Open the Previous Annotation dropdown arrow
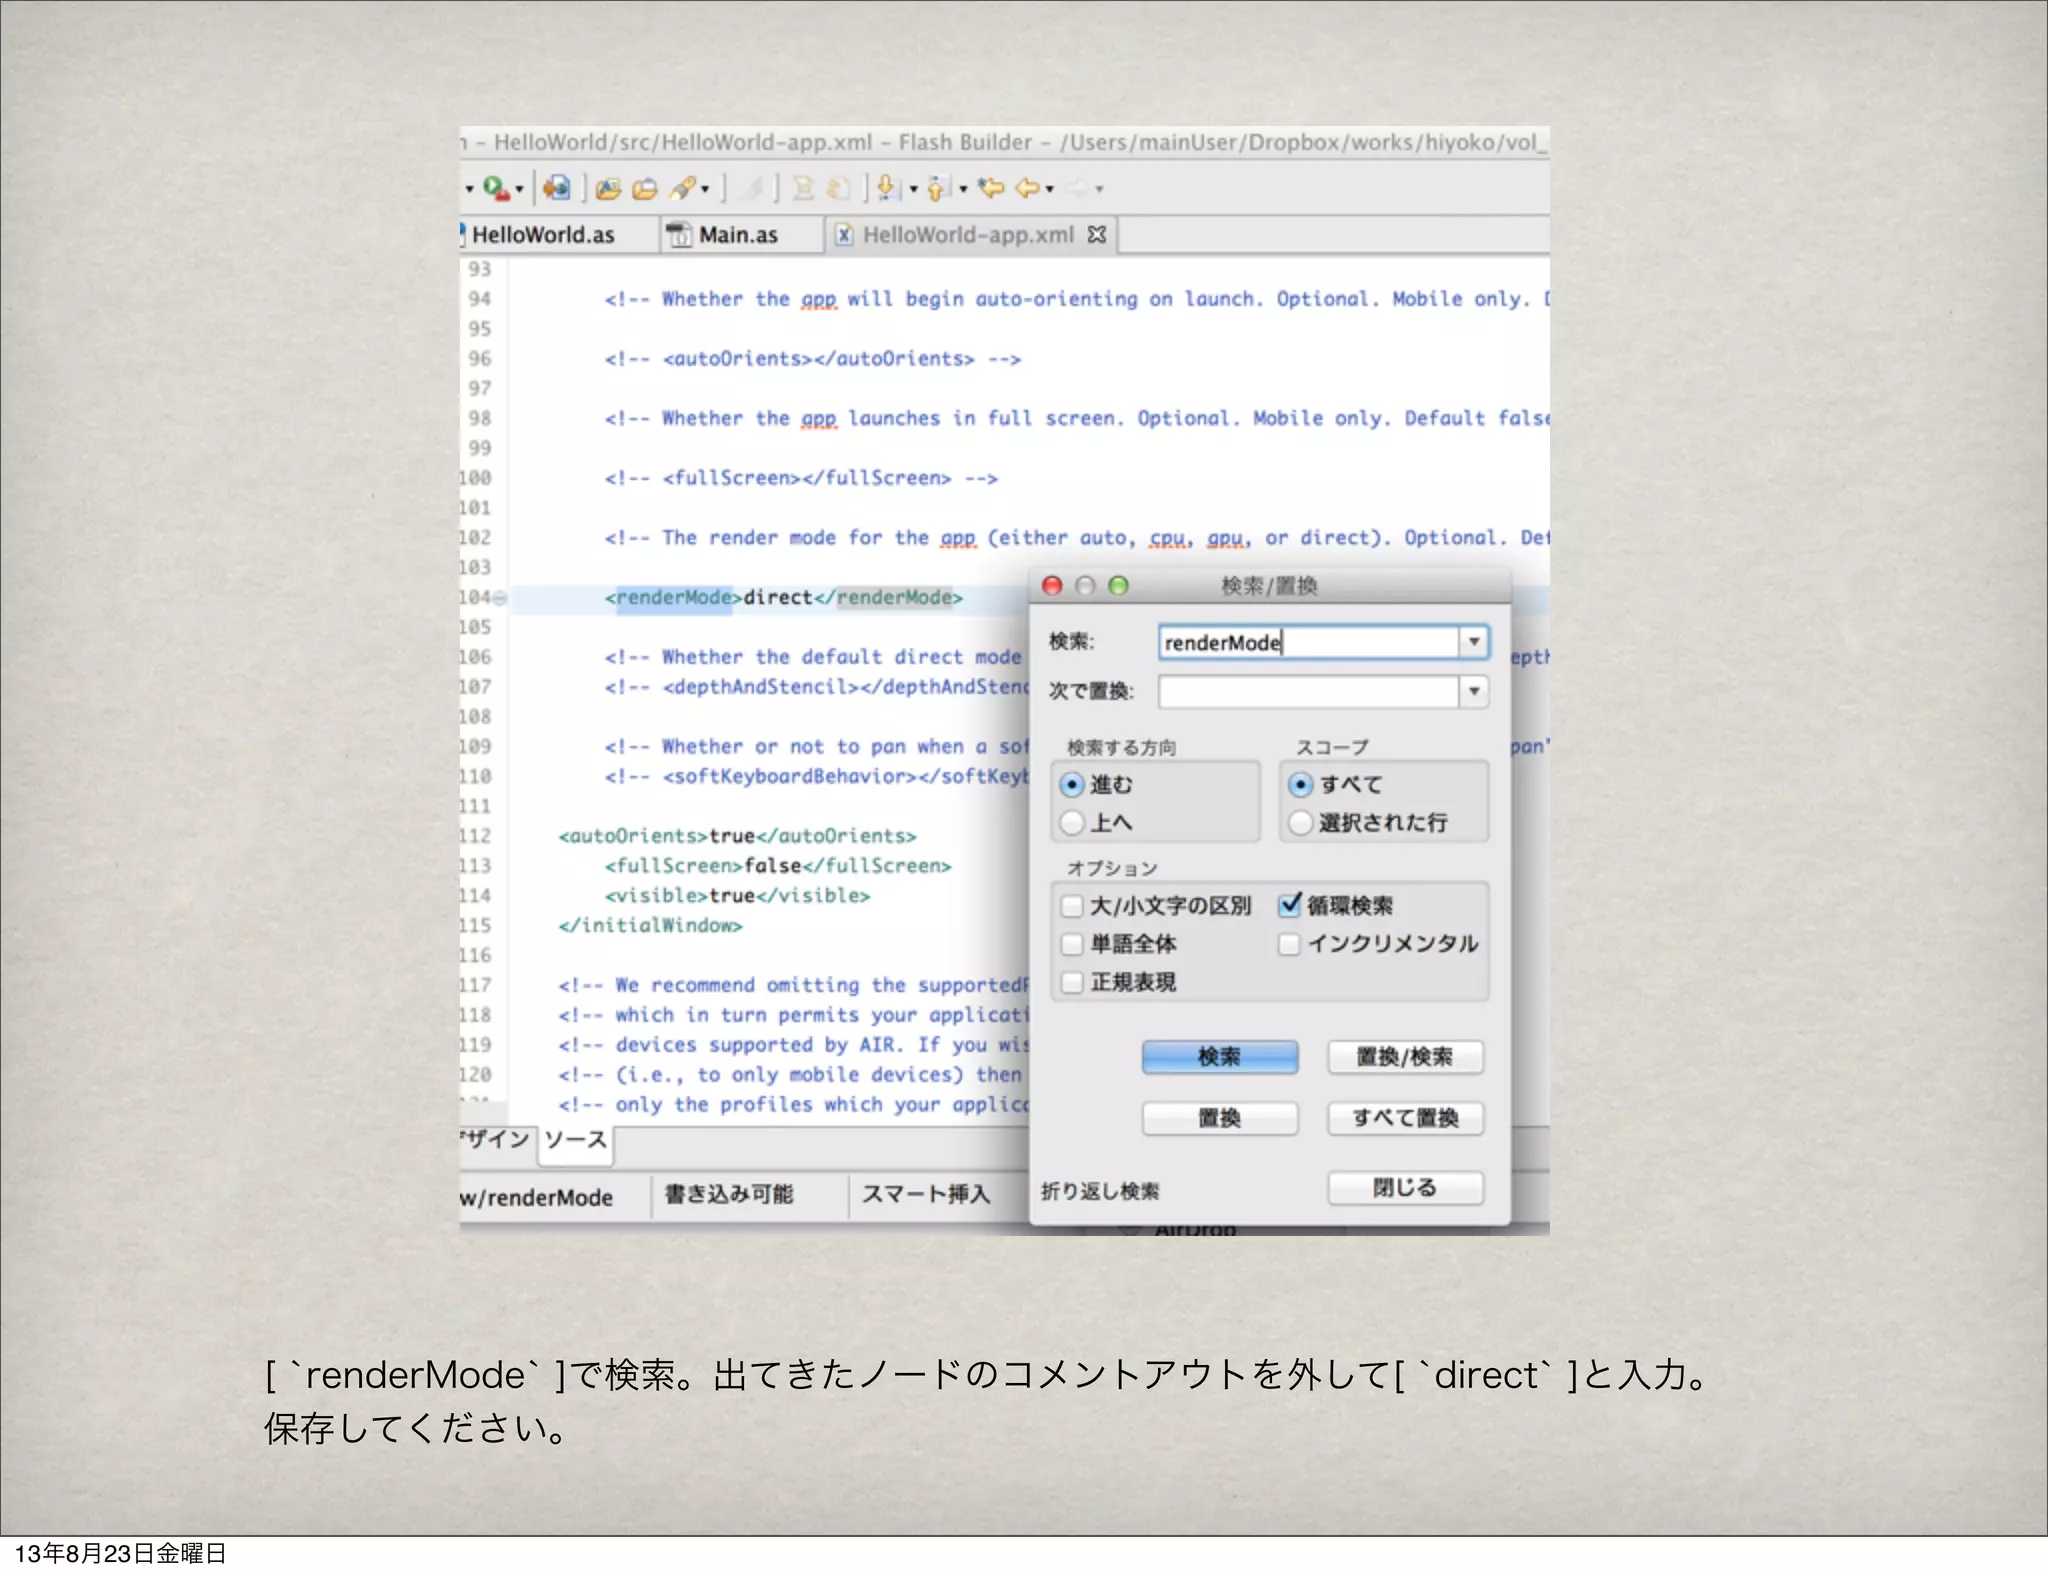 [x=962, y=189]
